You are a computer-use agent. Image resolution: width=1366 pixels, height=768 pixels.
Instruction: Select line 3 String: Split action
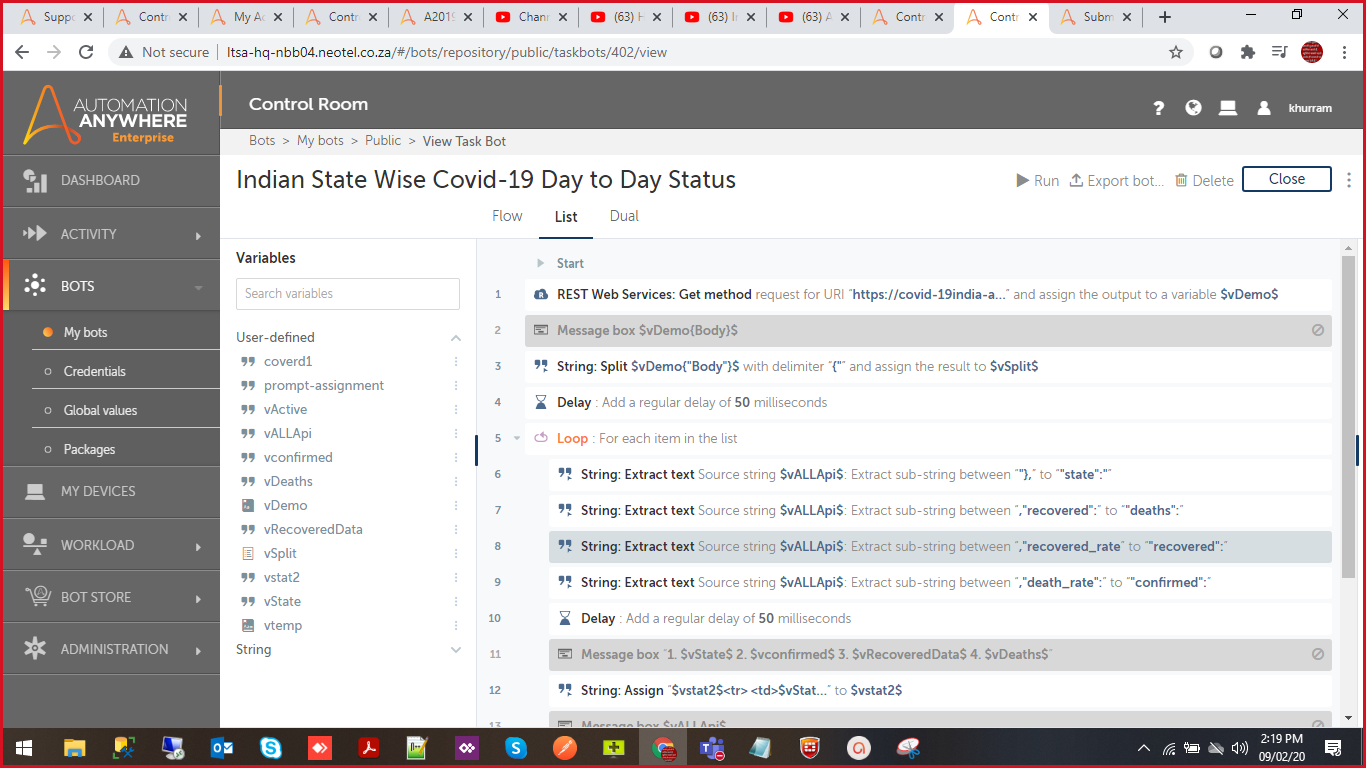928,366
